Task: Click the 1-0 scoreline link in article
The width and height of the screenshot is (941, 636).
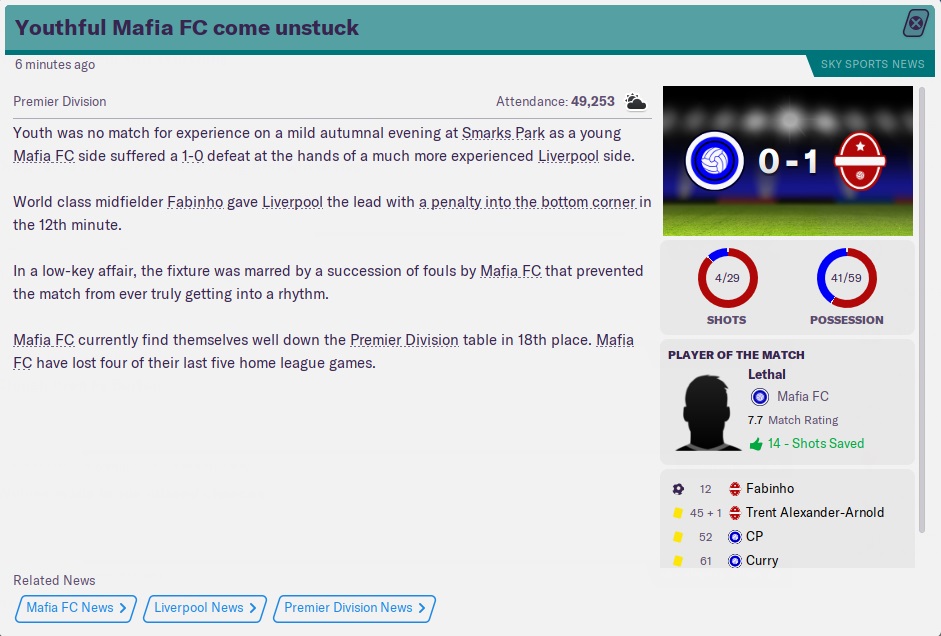Action: pyautogui.click(x=194, y=157)
